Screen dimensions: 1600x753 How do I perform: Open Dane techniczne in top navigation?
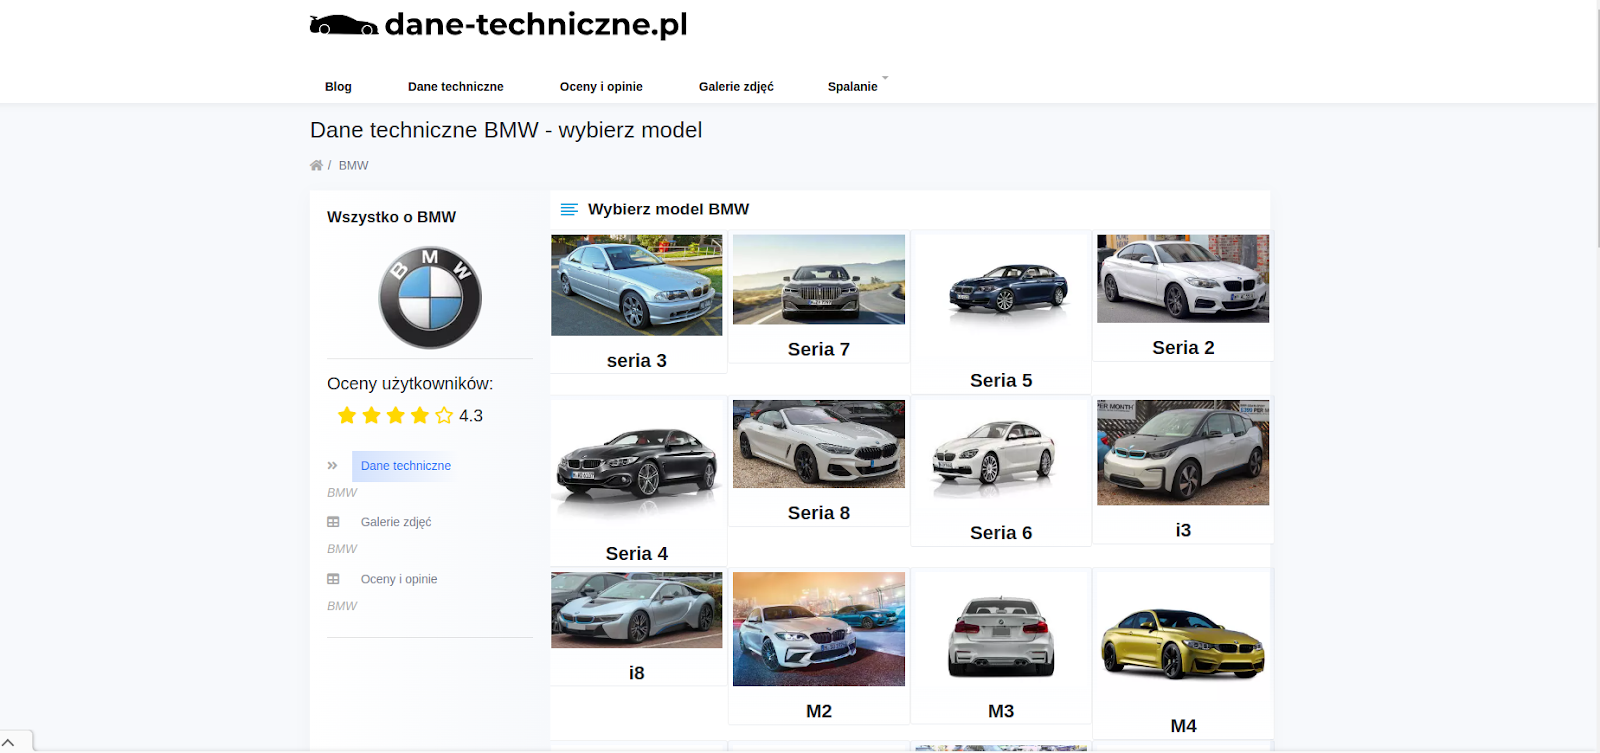point(456,87)
